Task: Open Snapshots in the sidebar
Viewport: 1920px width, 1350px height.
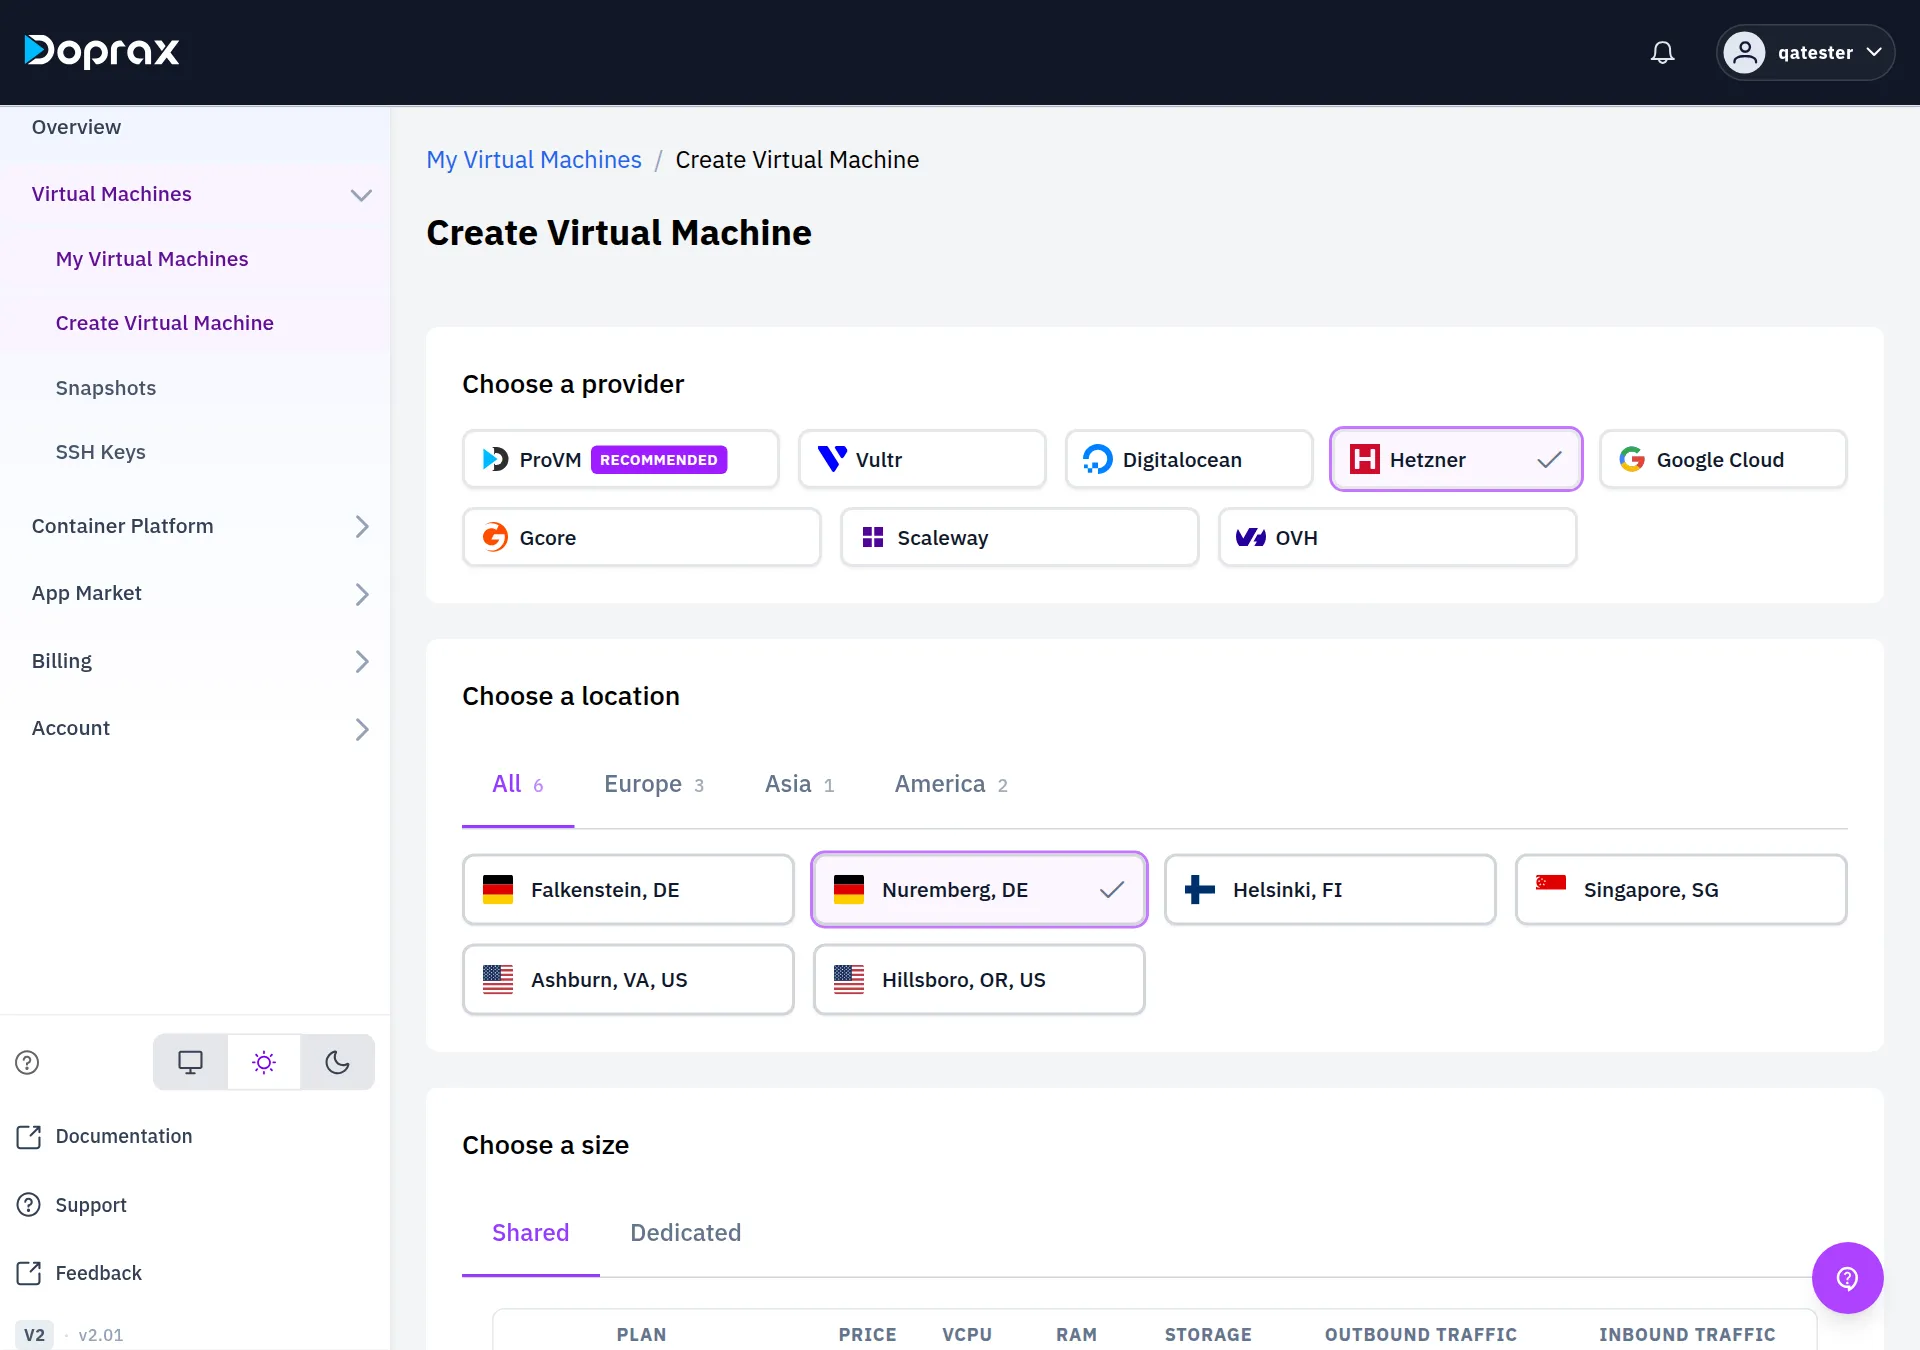Action: (x=106, y=388)
